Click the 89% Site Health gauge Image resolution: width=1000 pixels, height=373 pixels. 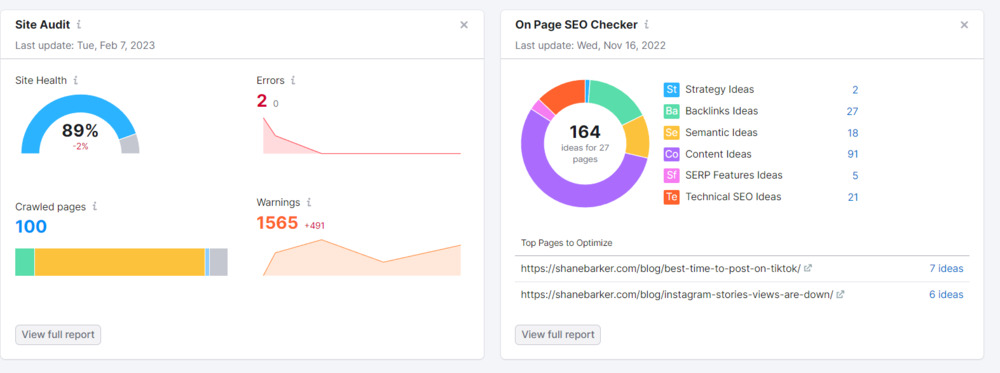[x=80, y=124]
